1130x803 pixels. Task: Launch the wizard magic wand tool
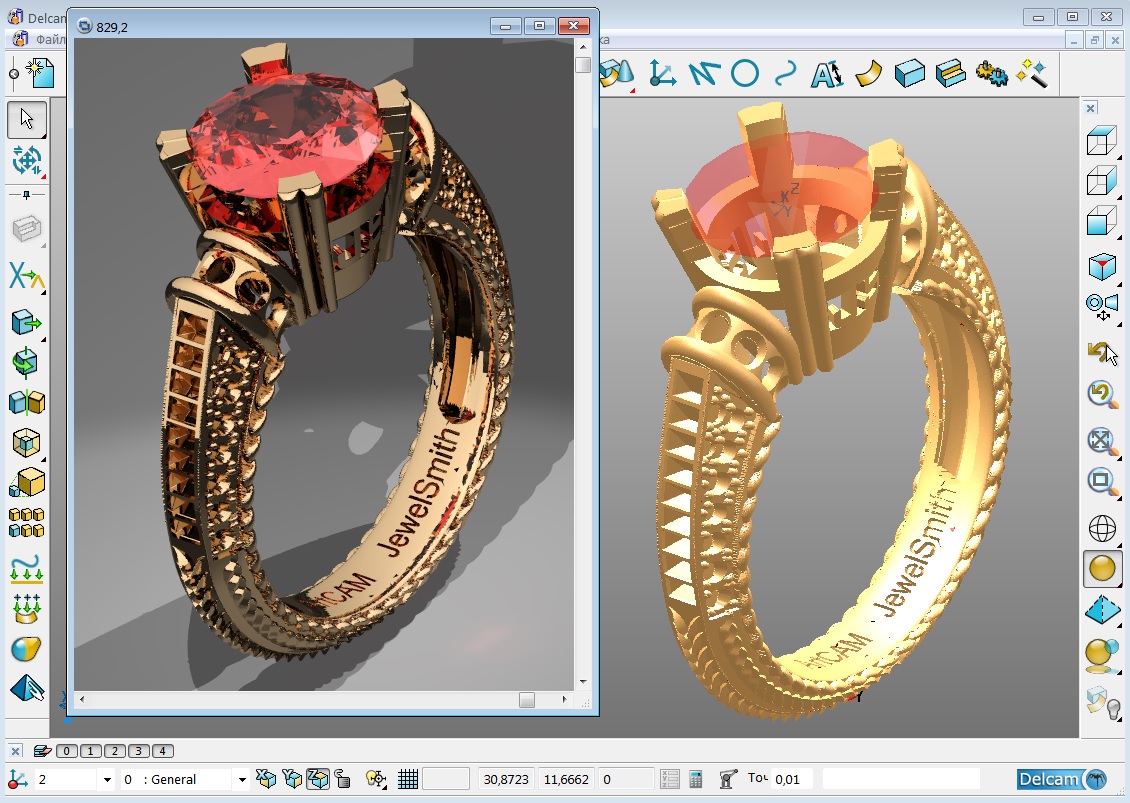pos(1031,73)
